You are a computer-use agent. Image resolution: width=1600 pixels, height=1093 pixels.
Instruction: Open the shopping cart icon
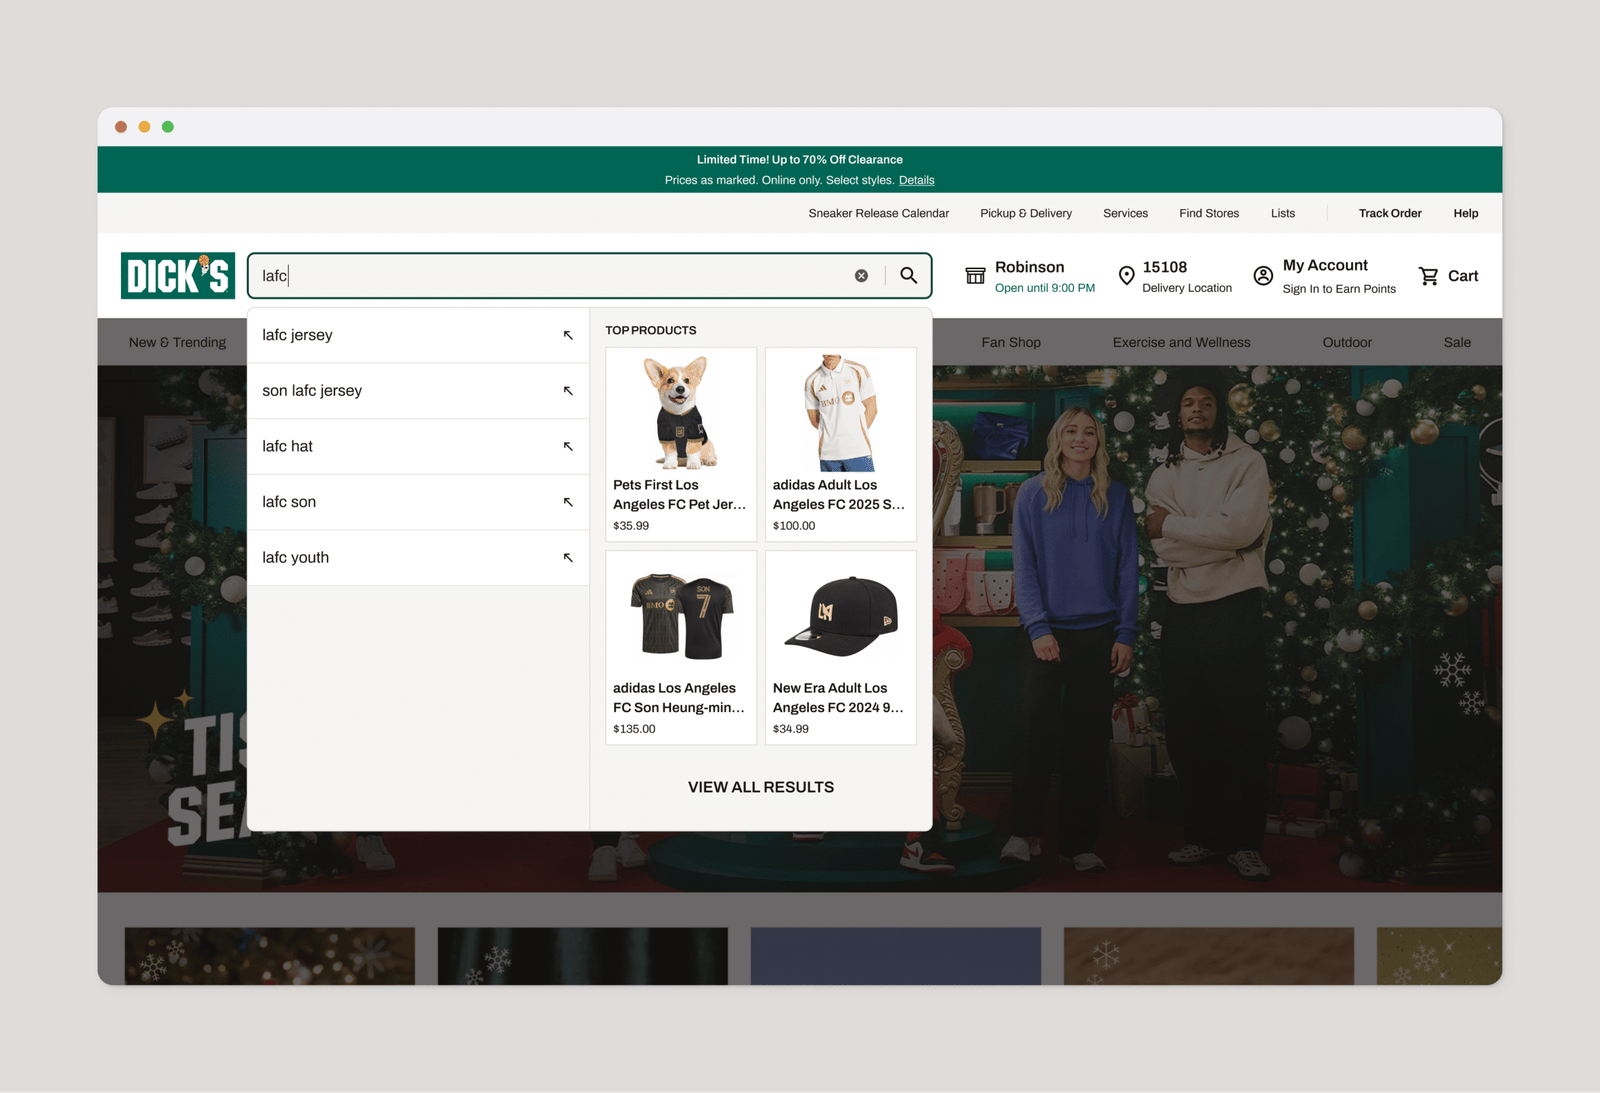click(x=1429, y=276)
